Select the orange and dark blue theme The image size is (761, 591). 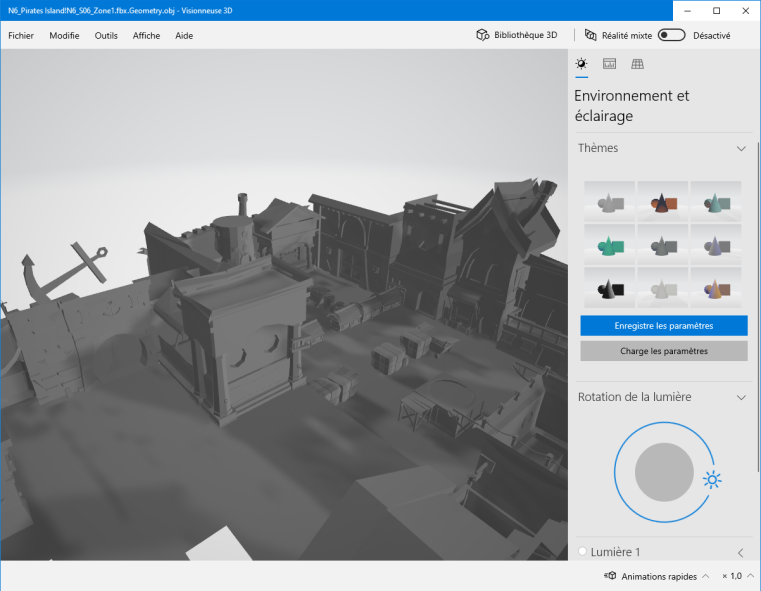tap(662, 201)
